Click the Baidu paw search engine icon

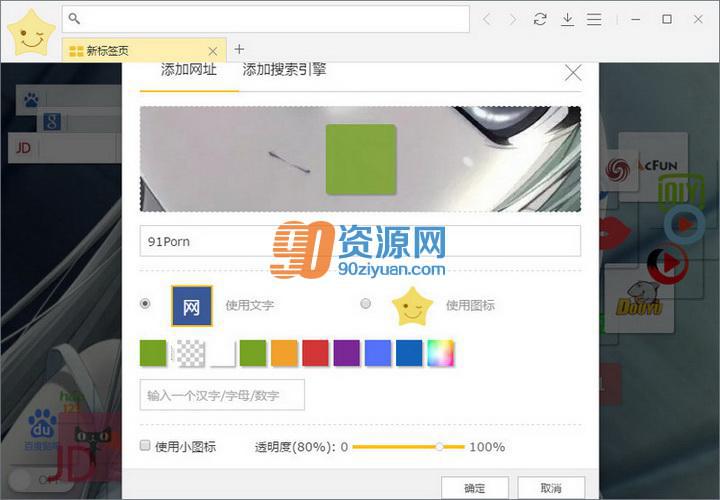coord(31,99)
